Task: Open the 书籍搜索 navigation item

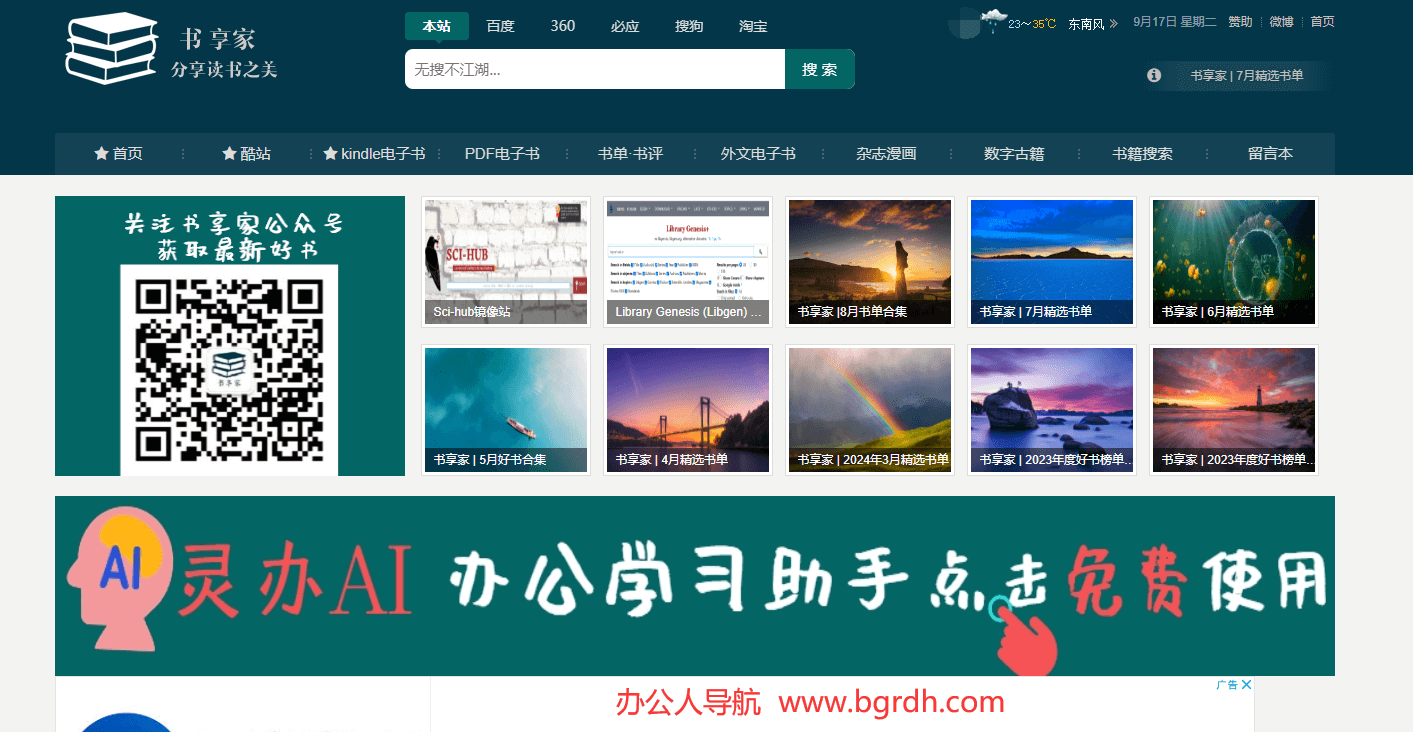Action: pyautogui.click(x=1142, y=154)
